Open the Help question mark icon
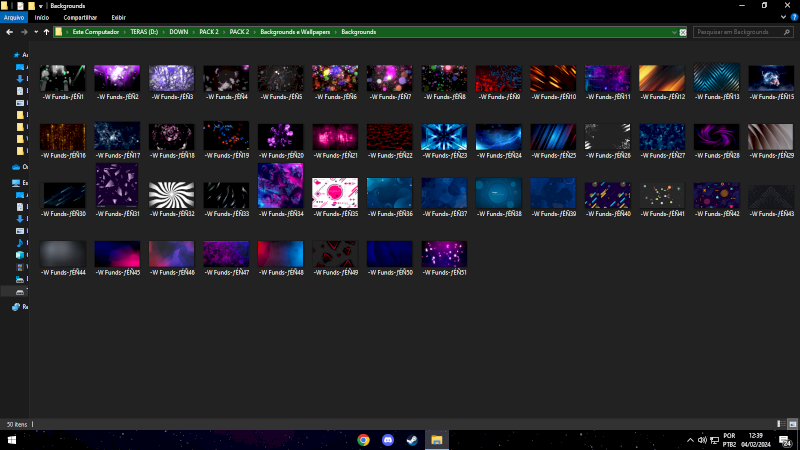This screenshot has height=450, width=800. coord(792,17)
